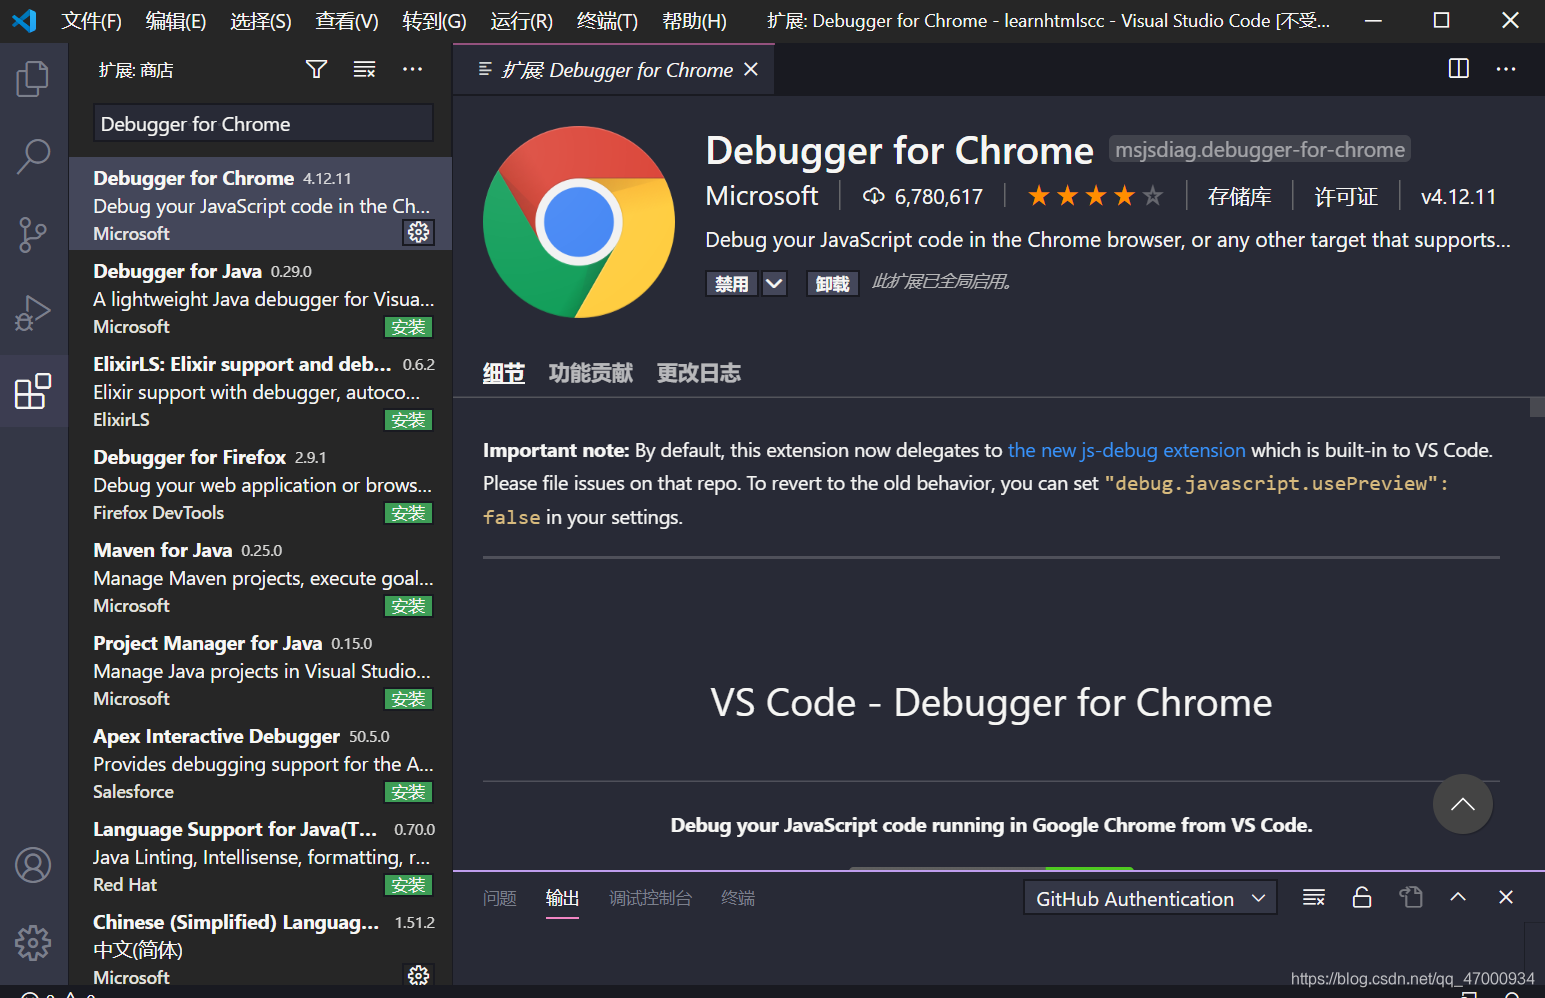Switch to the 细节 details tab
Image resolution: width=1545 pixels, height=998 pixels.
[504, 373]
